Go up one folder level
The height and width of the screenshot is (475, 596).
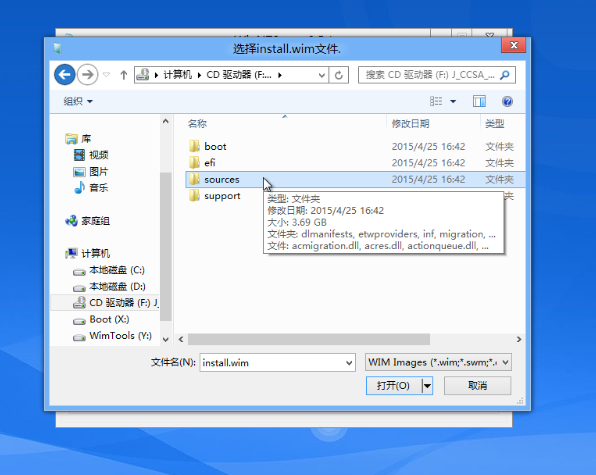124,75
